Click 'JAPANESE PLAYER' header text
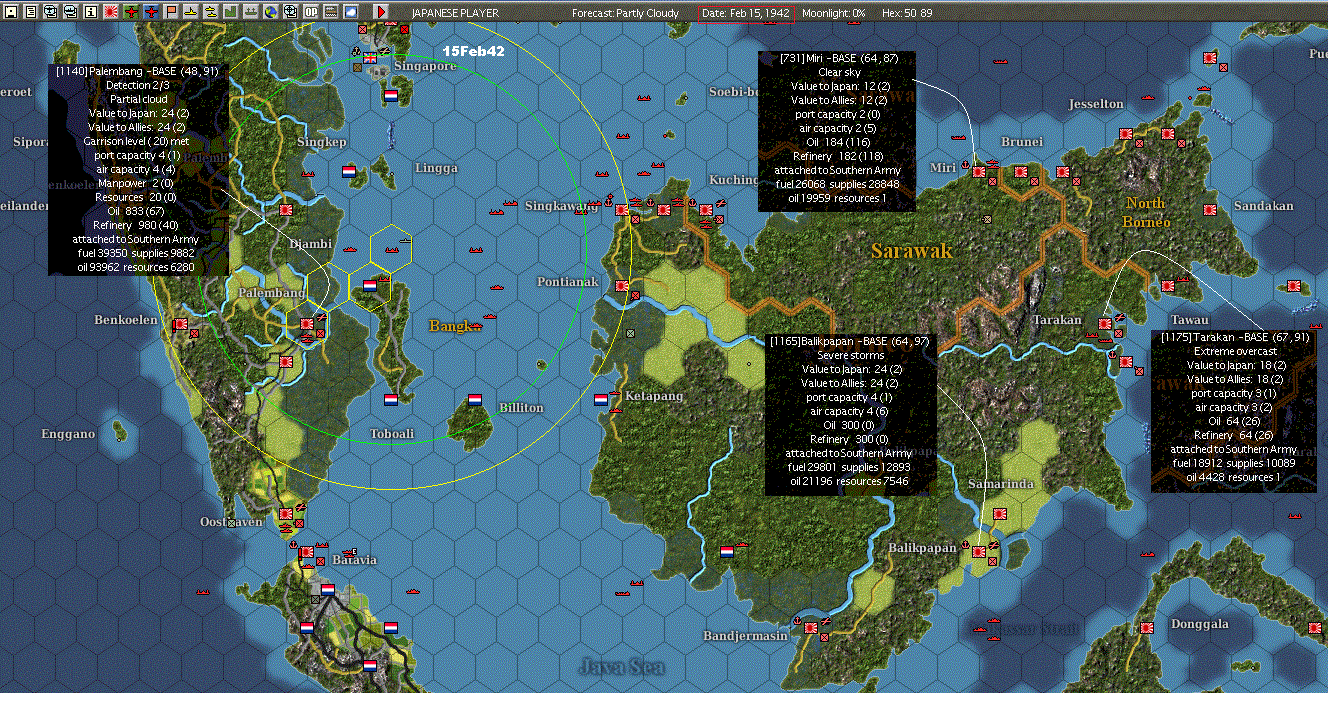This screenshot has height=701, width=1333. 455,13
